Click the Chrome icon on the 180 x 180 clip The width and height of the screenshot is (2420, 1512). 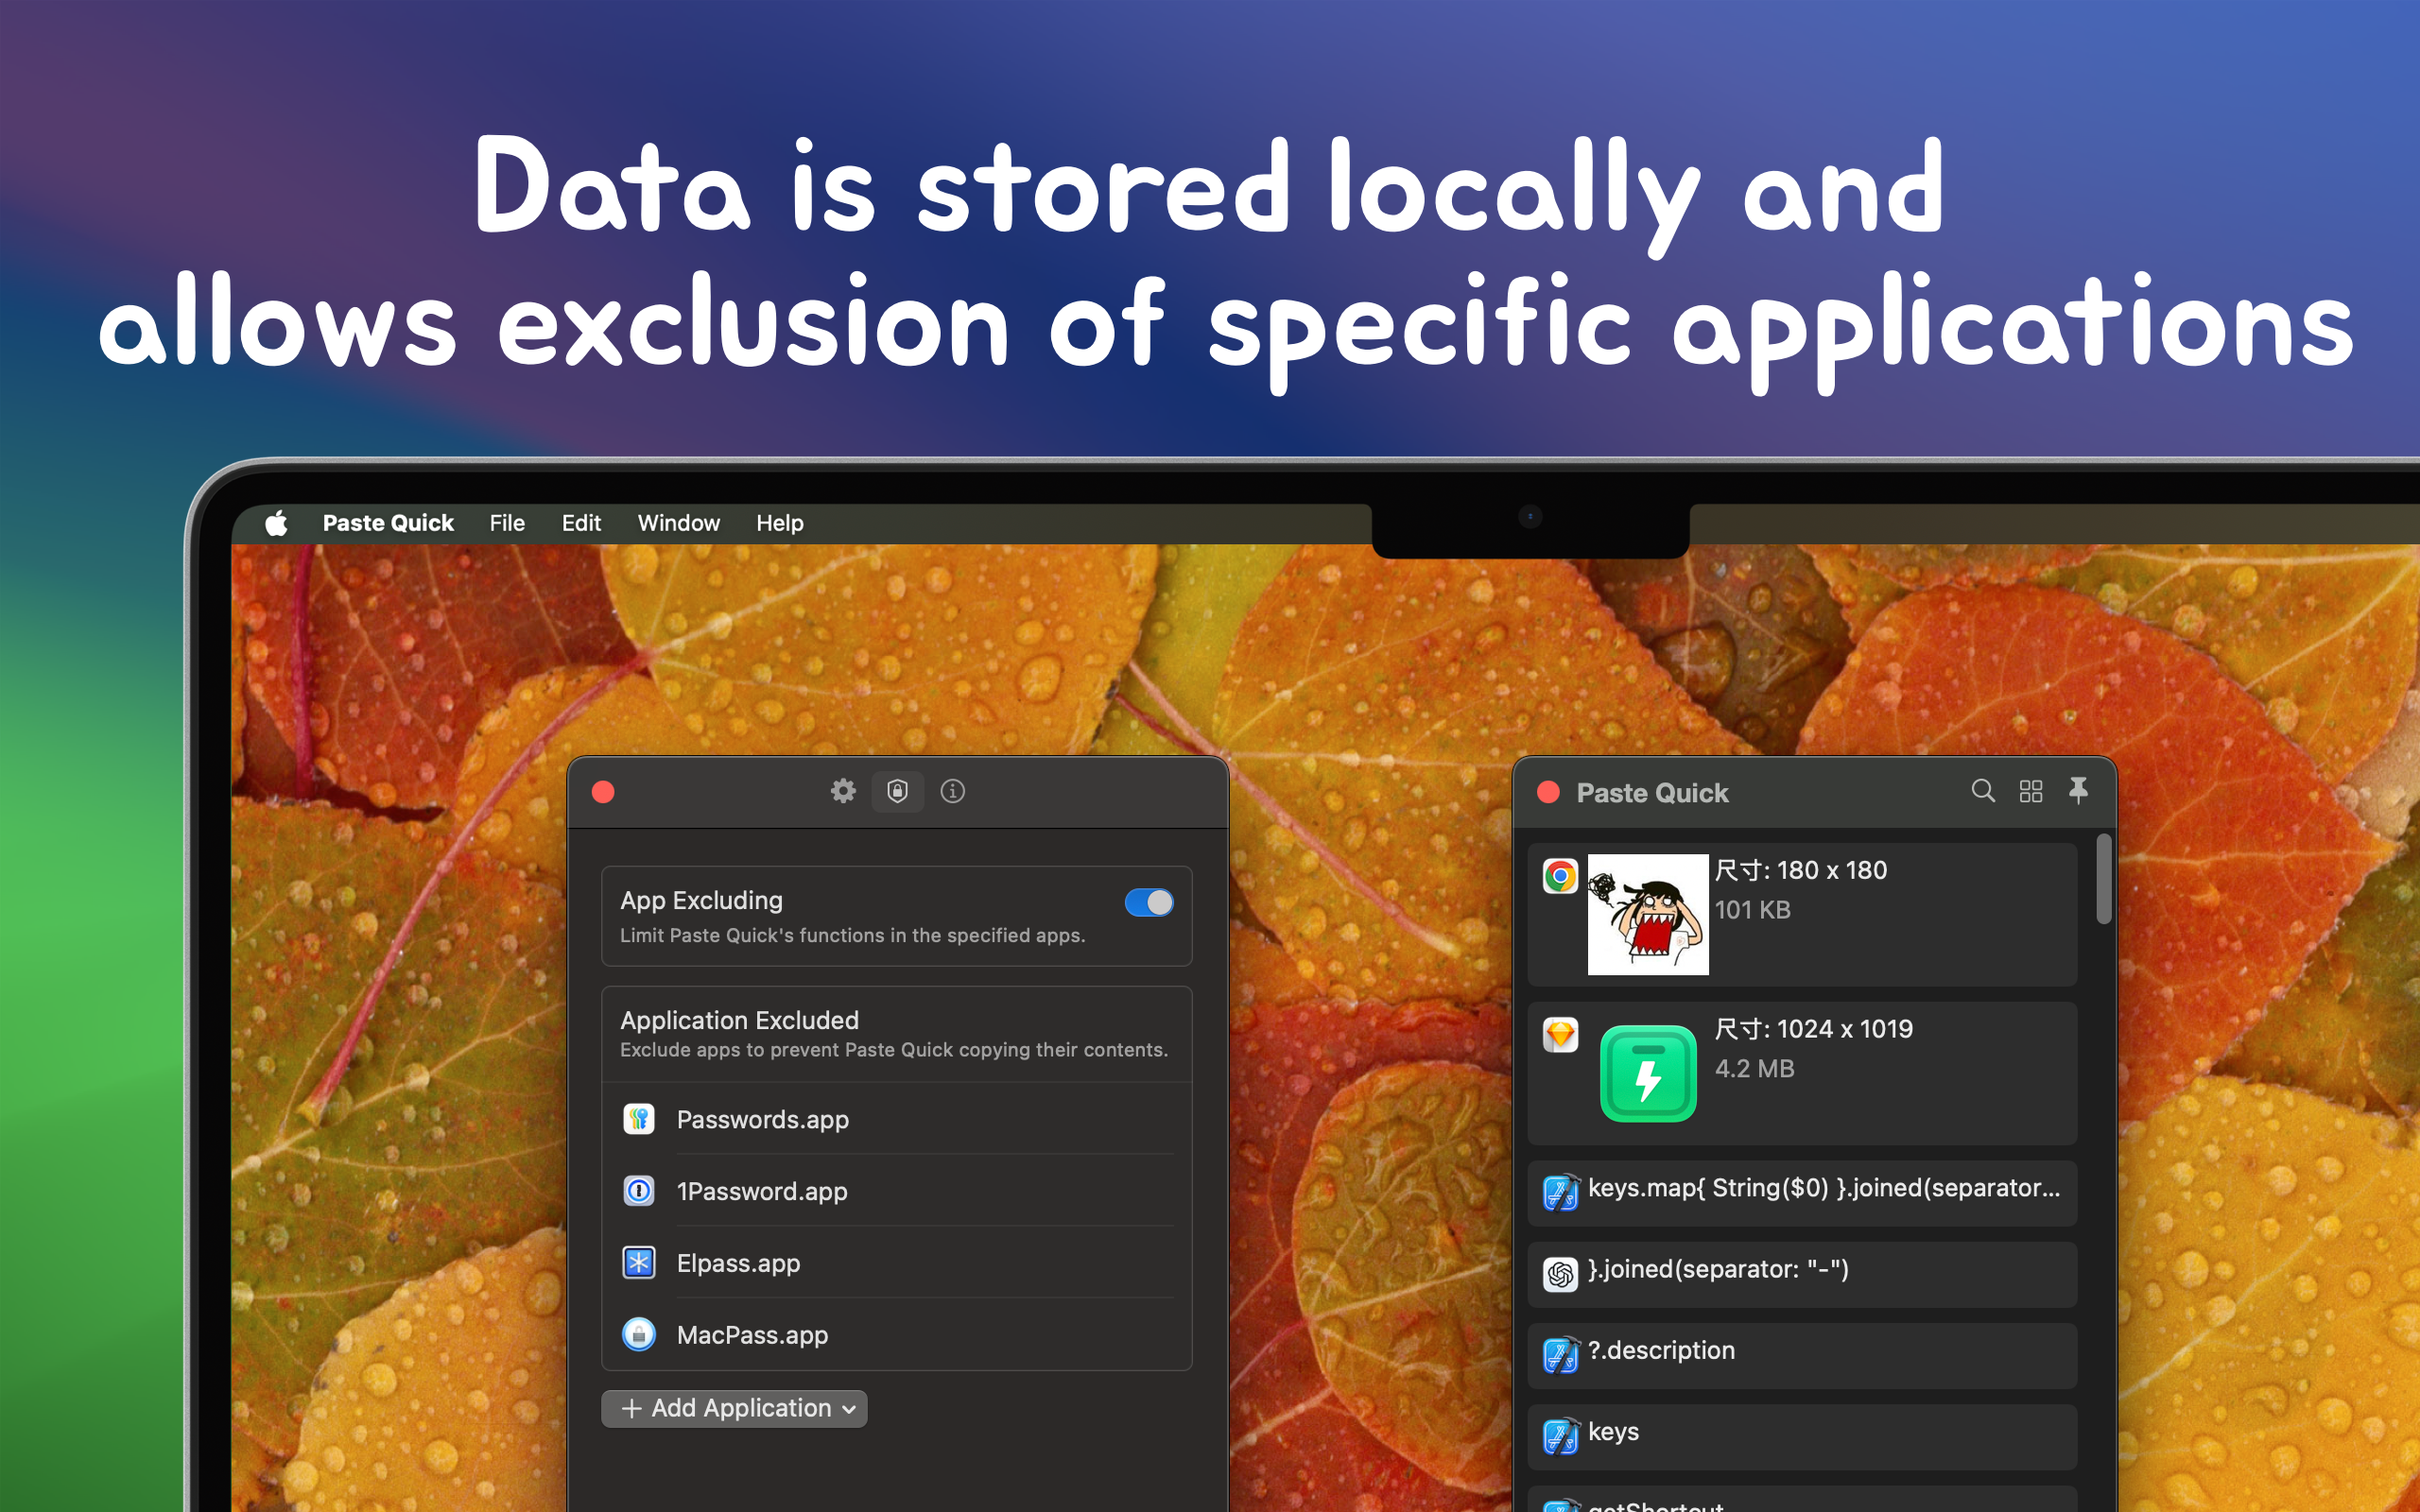tap(1560, 877)
